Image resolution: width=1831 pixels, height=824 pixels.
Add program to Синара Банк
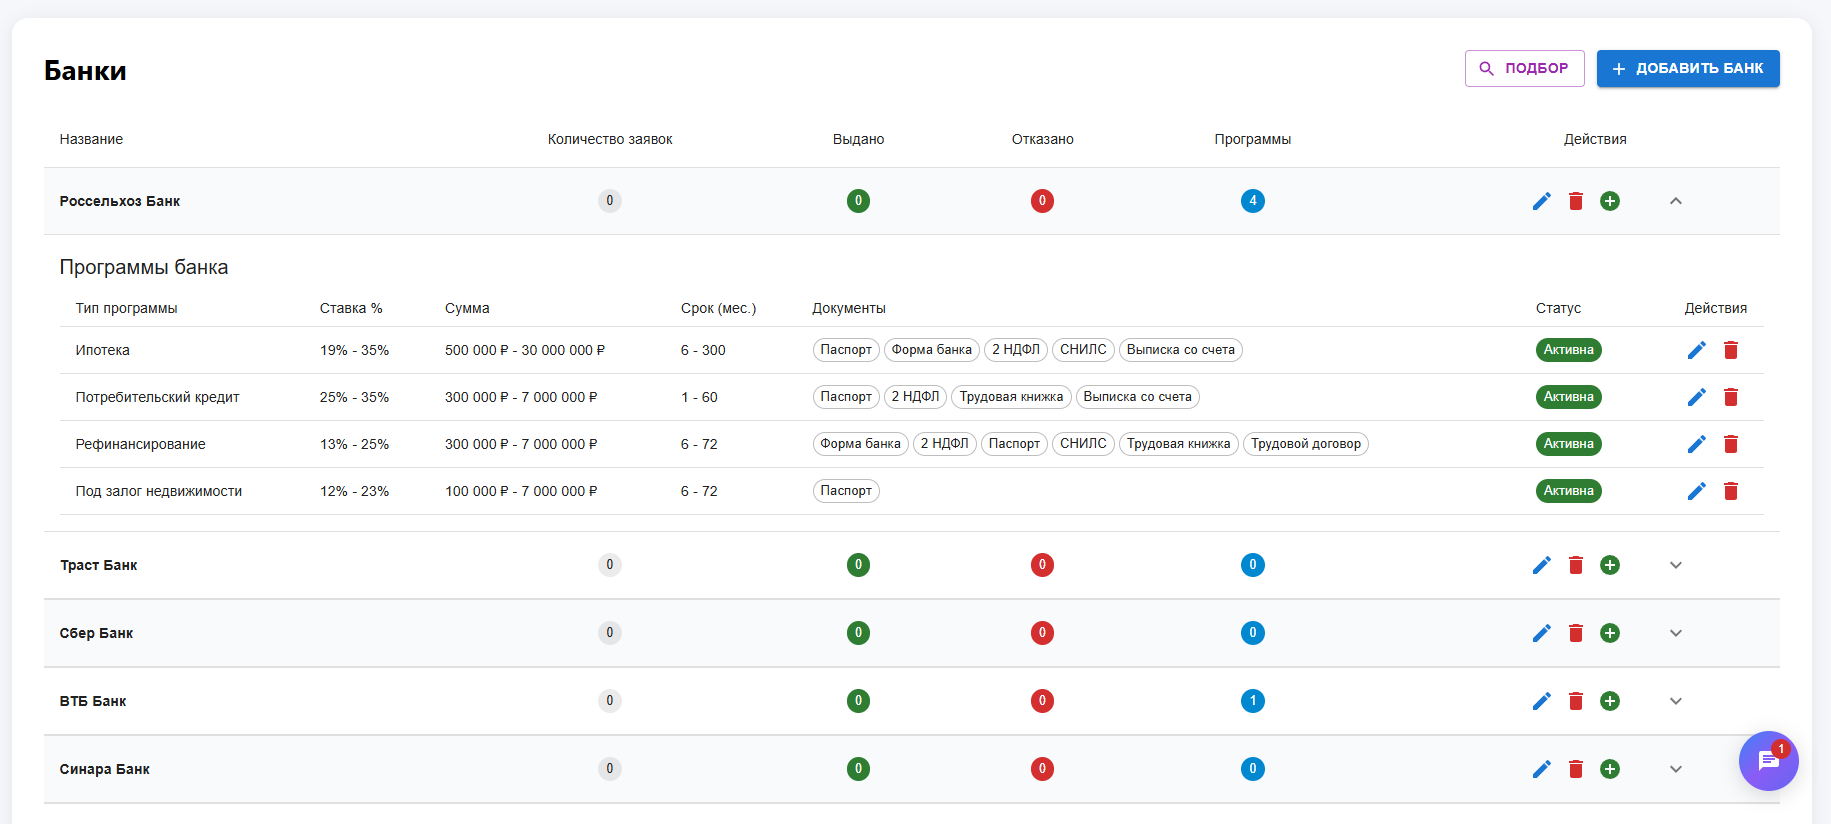point(1609,769)
